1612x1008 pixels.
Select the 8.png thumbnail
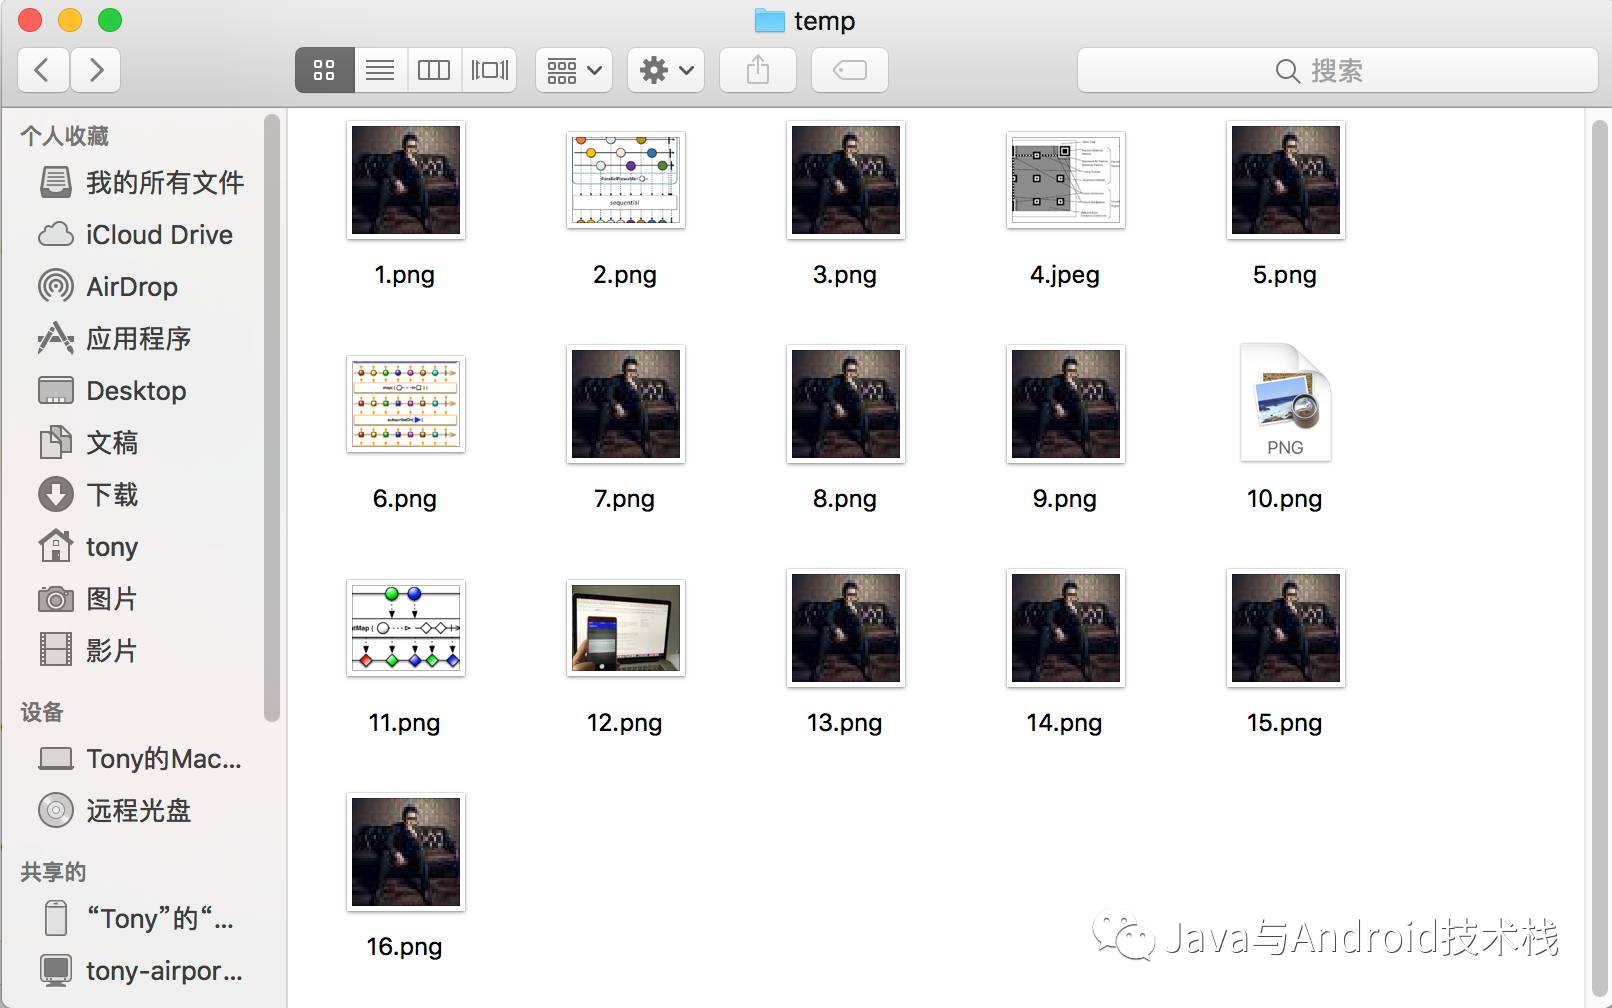click(846, 404)
